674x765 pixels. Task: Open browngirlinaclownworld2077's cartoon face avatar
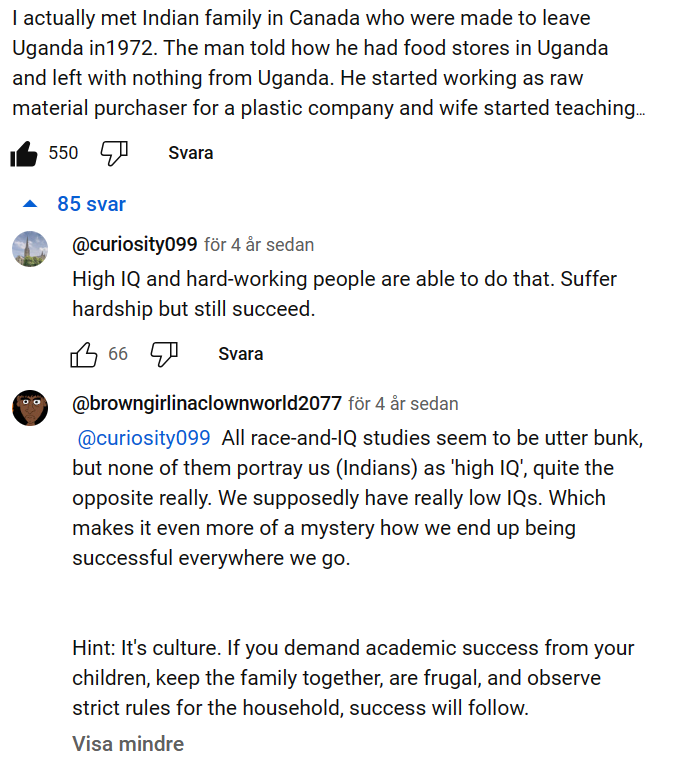30,408
